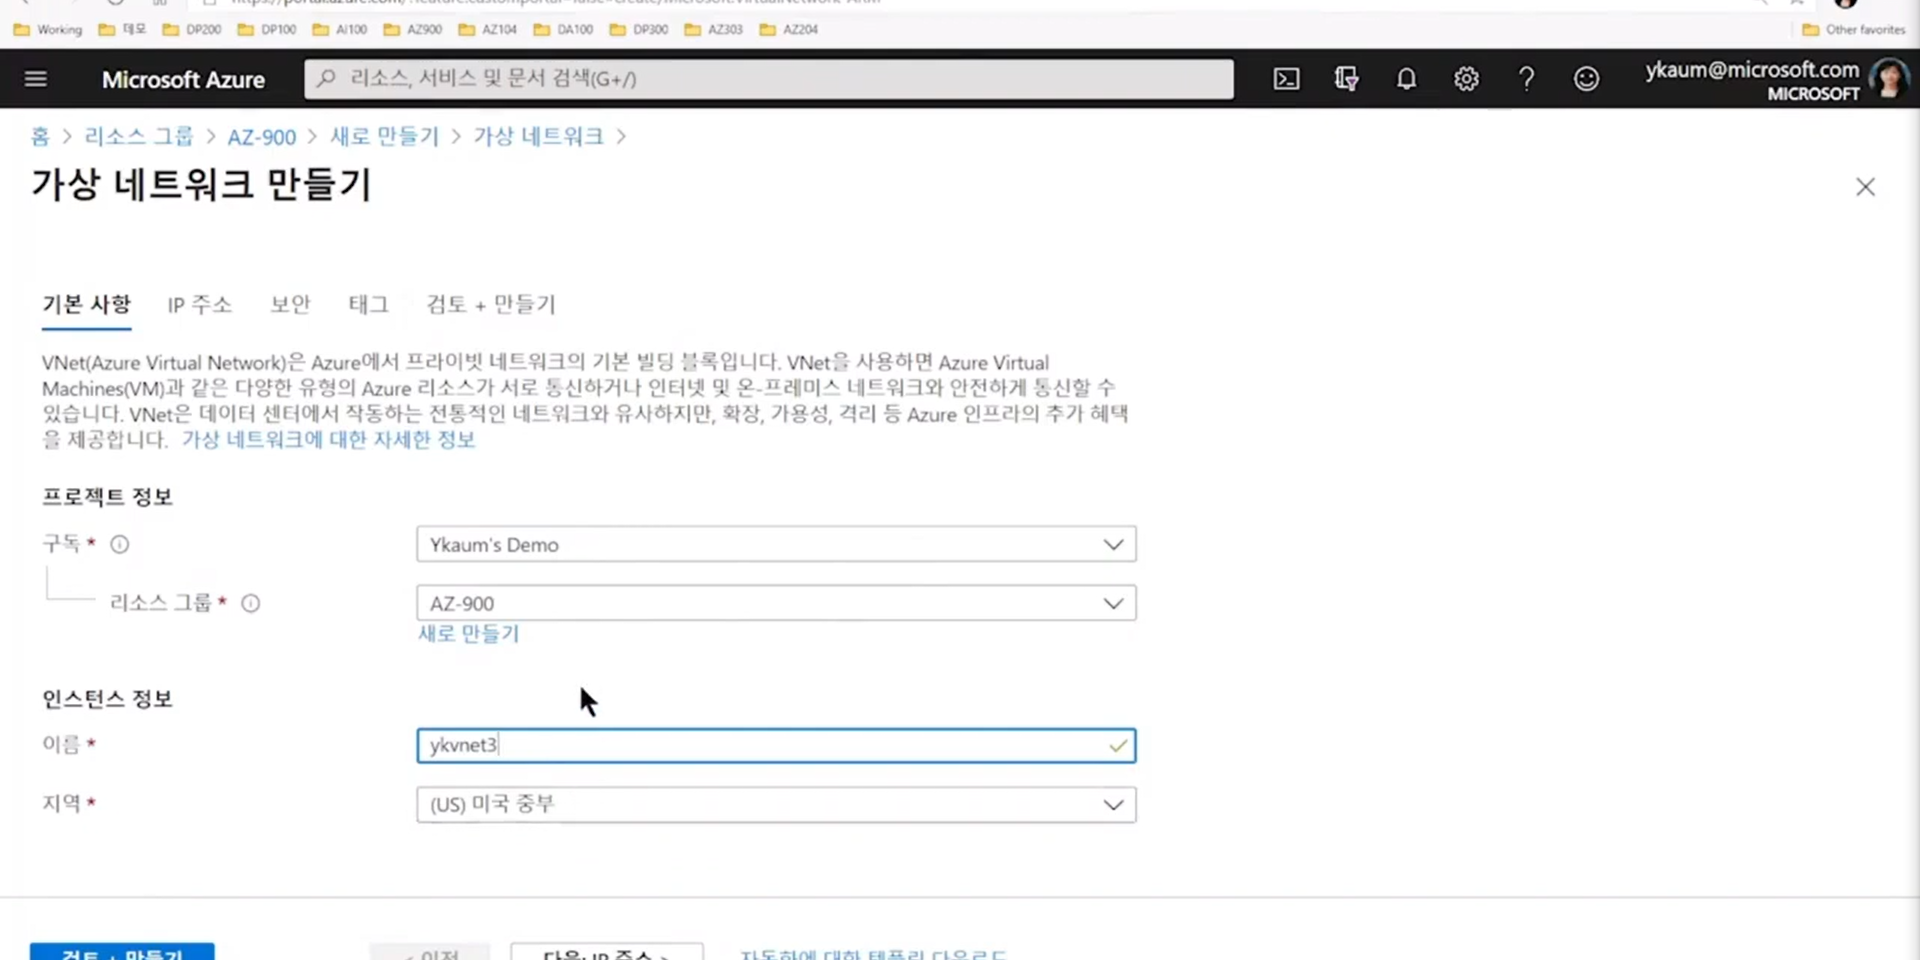1920x960 pixels.
Task: Open the AZ204 bookmarks folder
Action: [789, 29]
